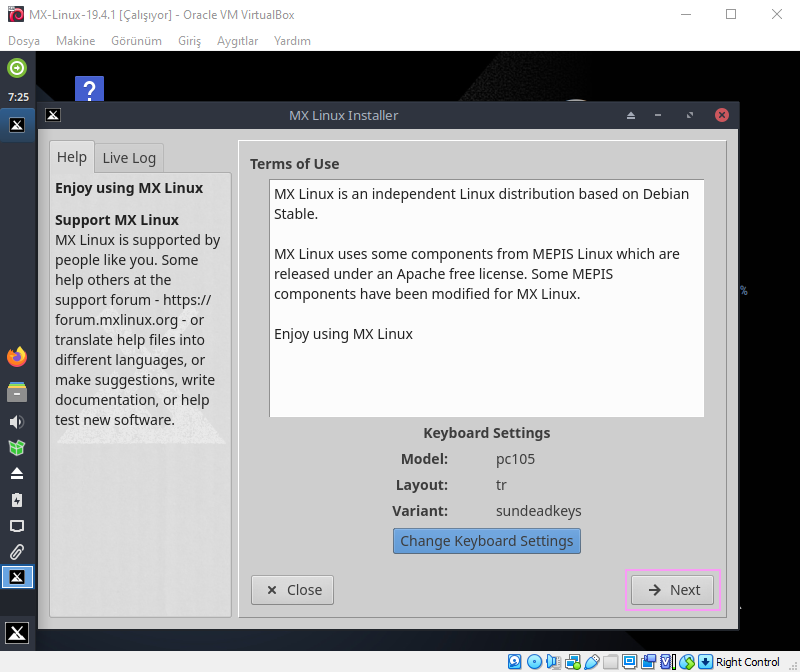Click the 'Right Control' host key label

747,662
